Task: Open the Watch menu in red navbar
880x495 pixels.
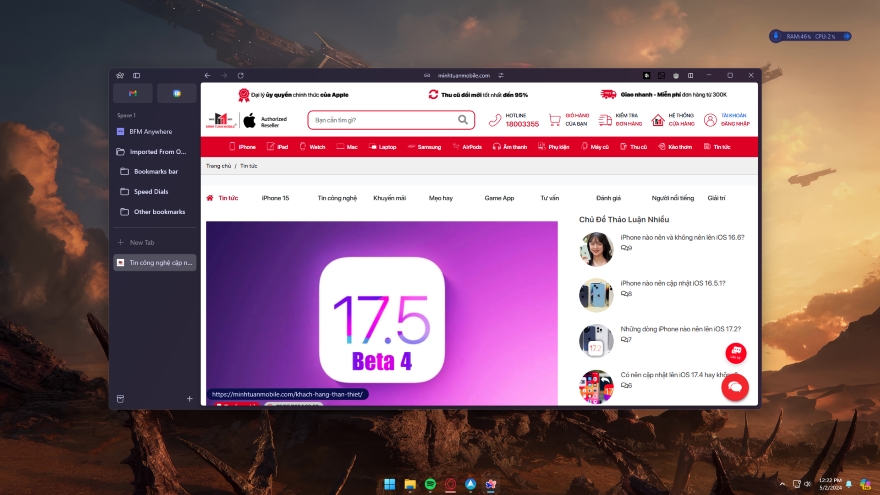Action: click(312, 146)
